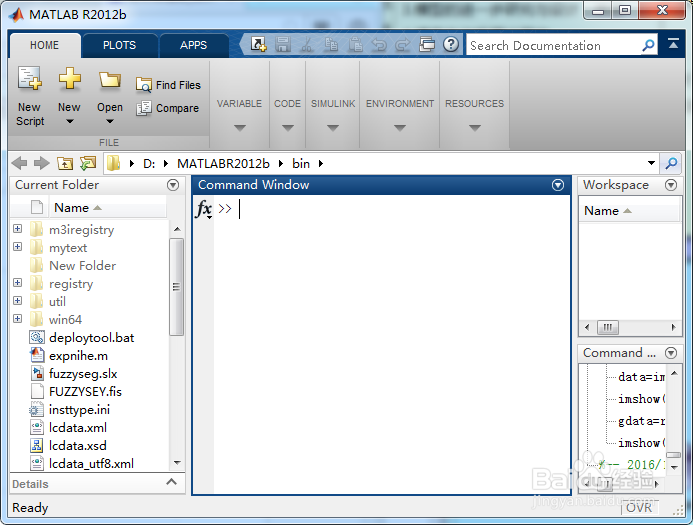Select expnihe.m file

[78, 356]
